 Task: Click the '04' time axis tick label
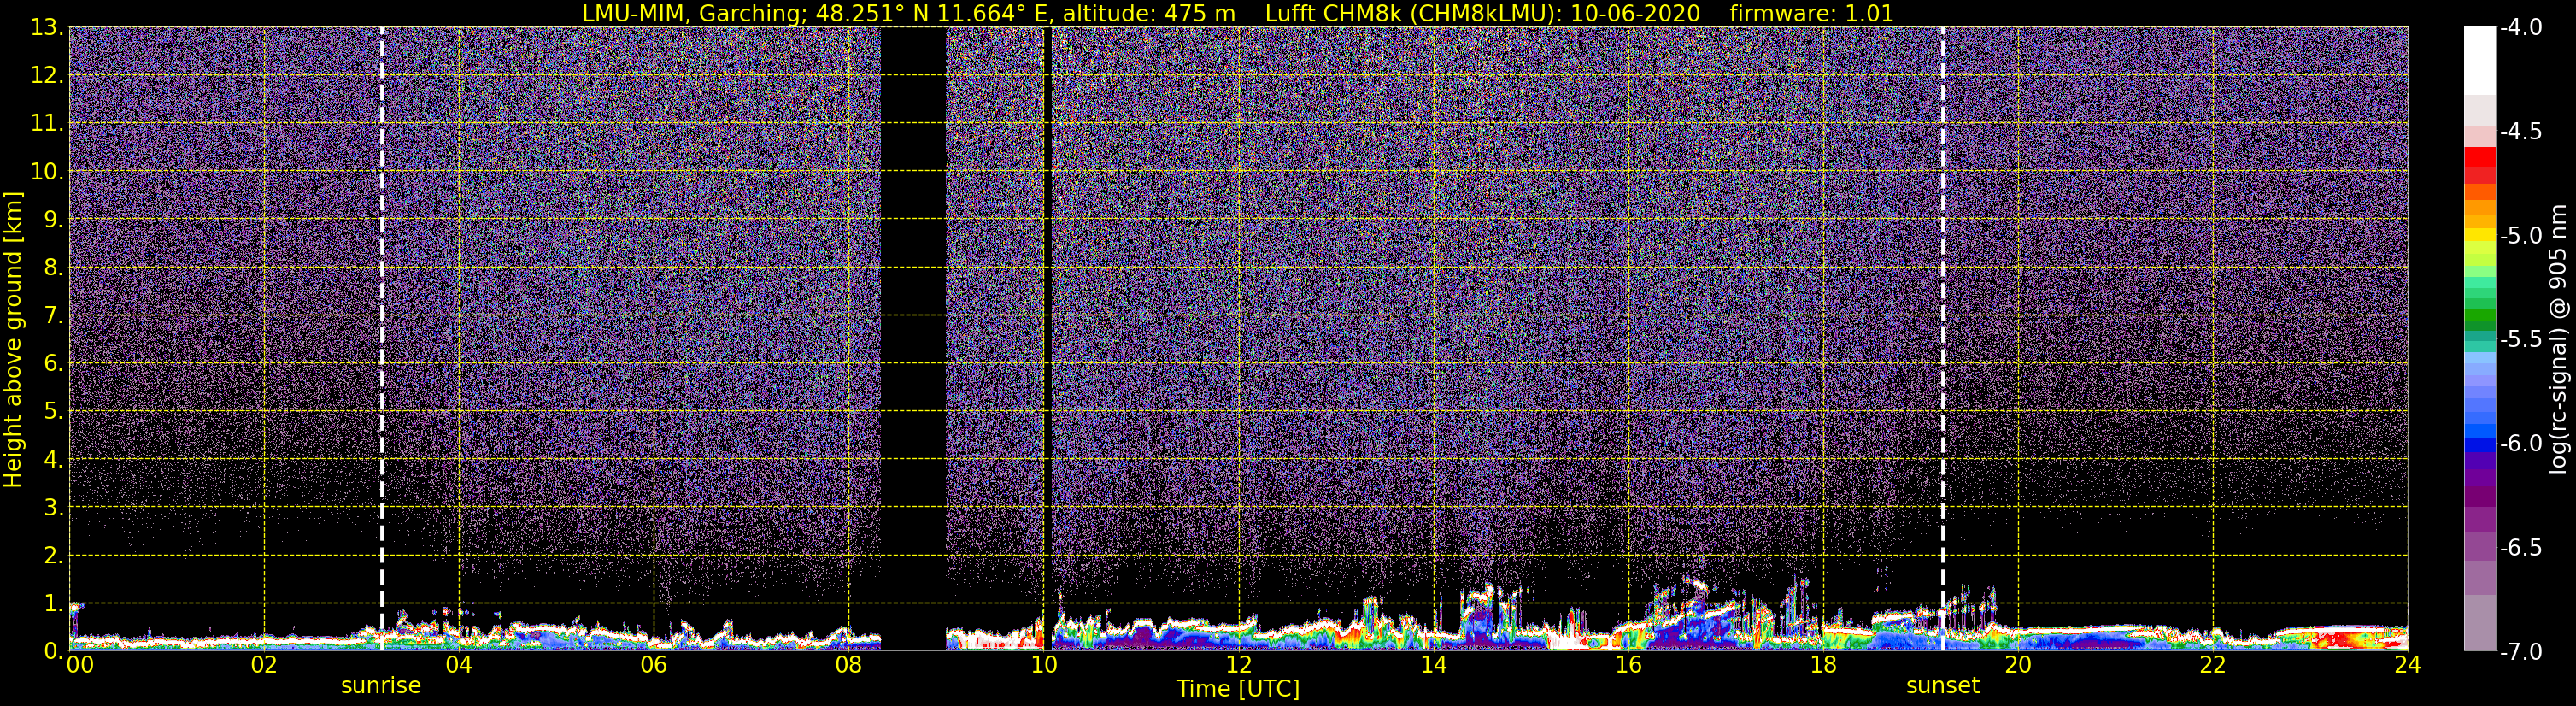(x=458, y=665)
